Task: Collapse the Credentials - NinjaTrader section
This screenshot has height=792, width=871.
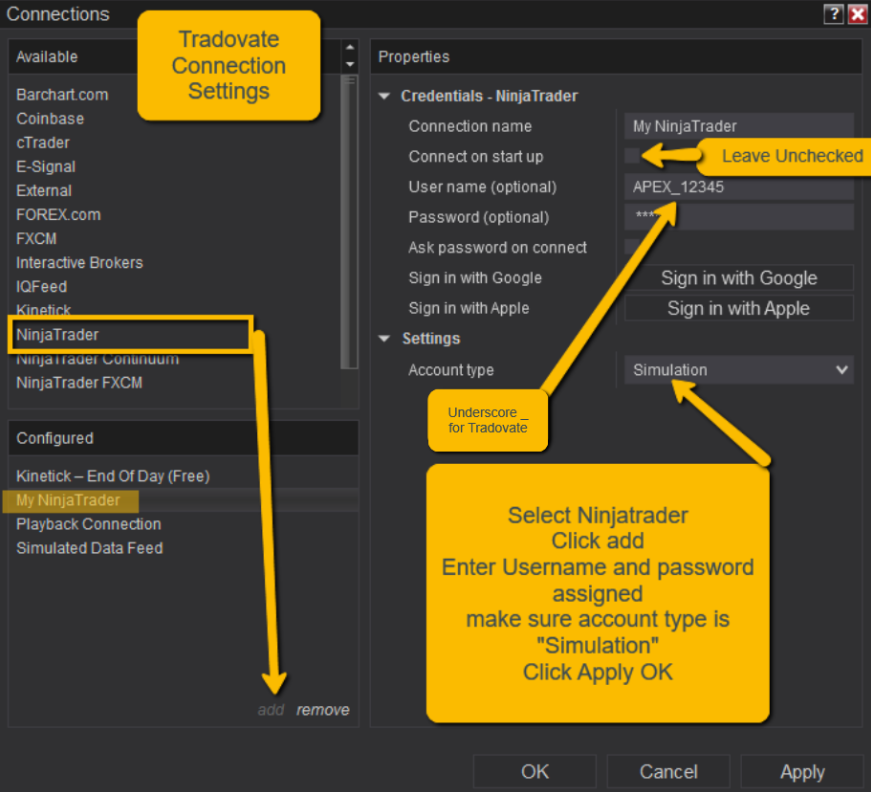Action: point(384,96)
